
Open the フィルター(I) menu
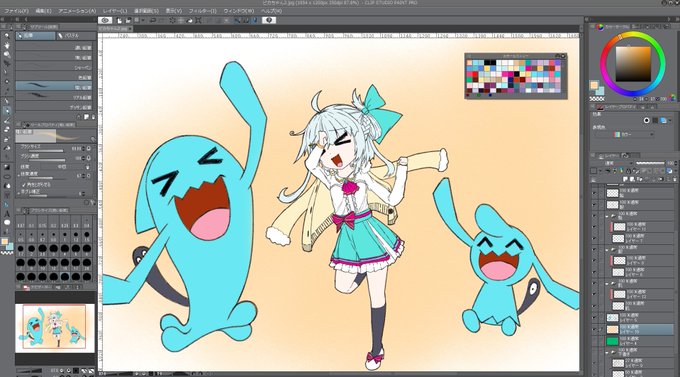203,10
